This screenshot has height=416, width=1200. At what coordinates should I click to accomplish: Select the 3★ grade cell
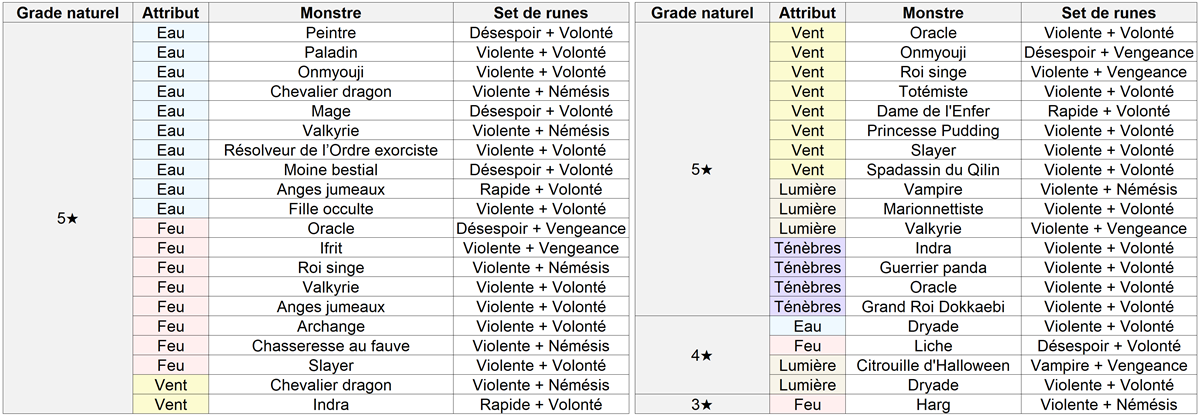tap(702, 404)
